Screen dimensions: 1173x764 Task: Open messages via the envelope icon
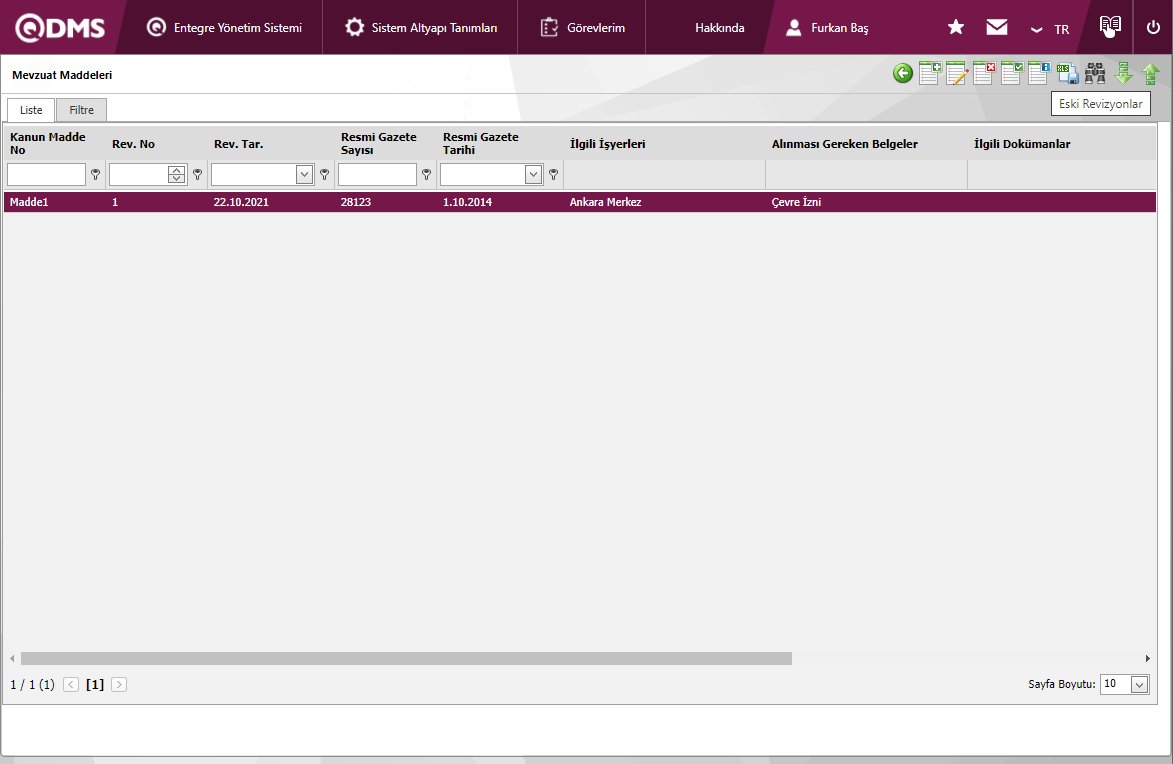[996, 28]
